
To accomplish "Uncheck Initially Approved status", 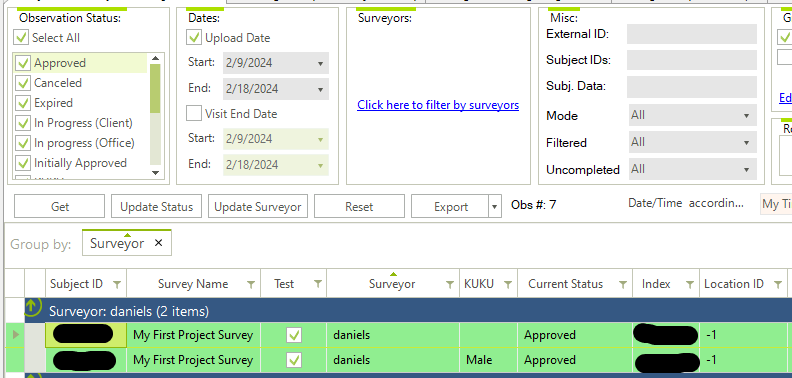I will (x=23, y=163).
